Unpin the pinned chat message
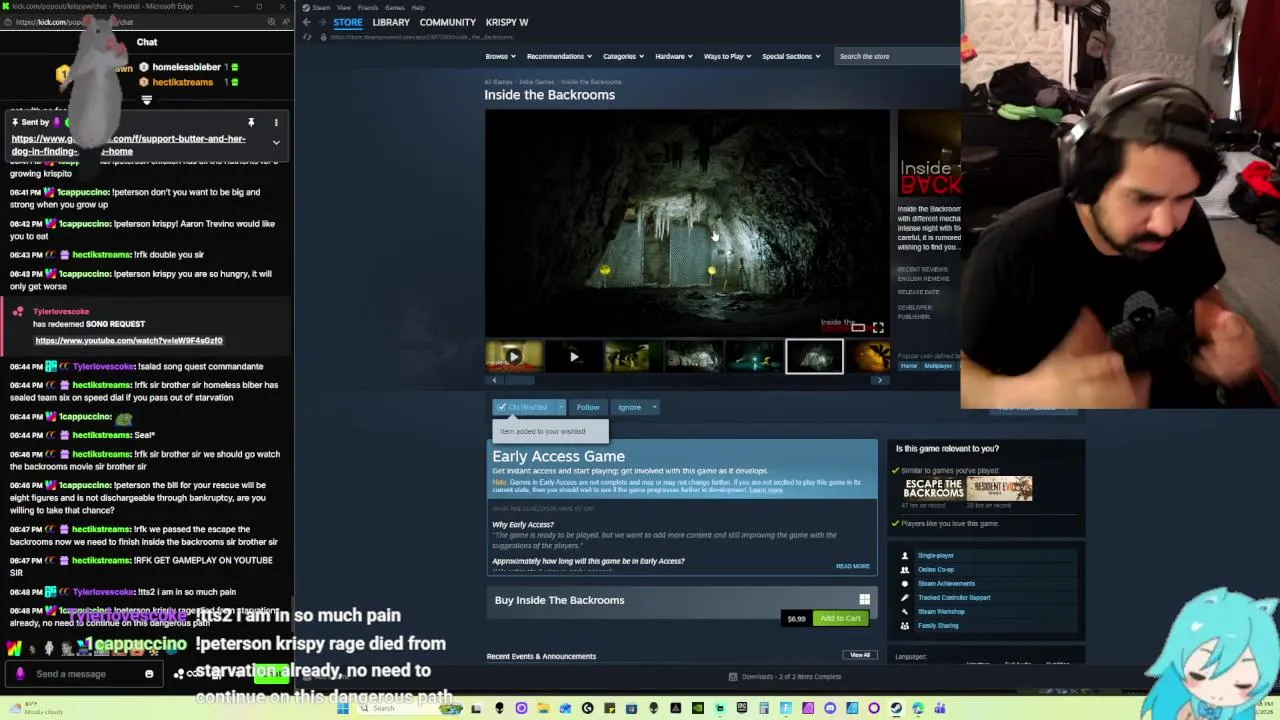The image size is (1280, 720). pos(251,123)
